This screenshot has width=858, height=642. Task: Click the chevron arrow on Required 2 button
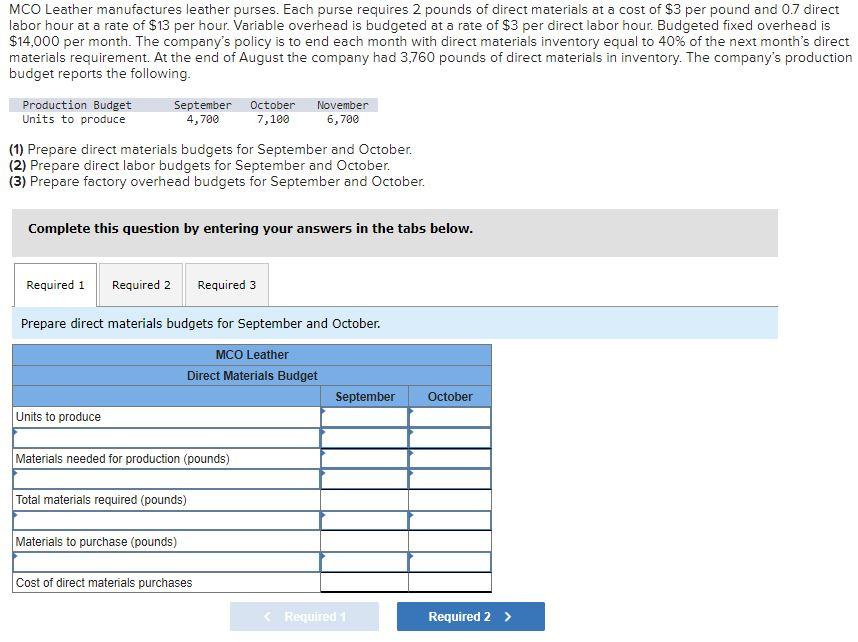(508, 616)
